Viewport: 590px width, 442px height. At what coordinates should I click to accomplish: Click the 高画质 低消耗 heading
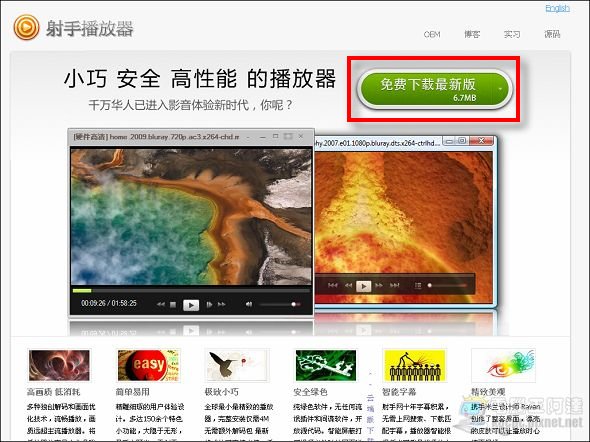(53, 392)
